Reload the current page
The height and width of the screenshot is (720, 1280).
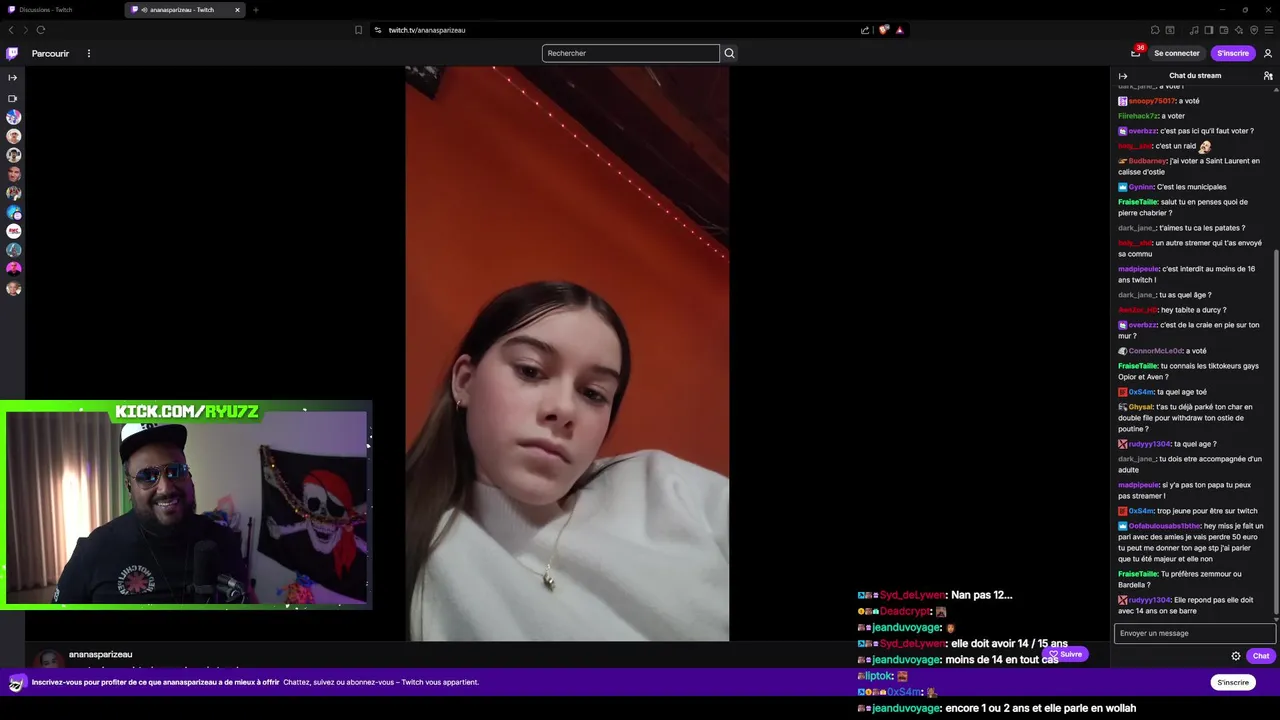pos(40,30)
